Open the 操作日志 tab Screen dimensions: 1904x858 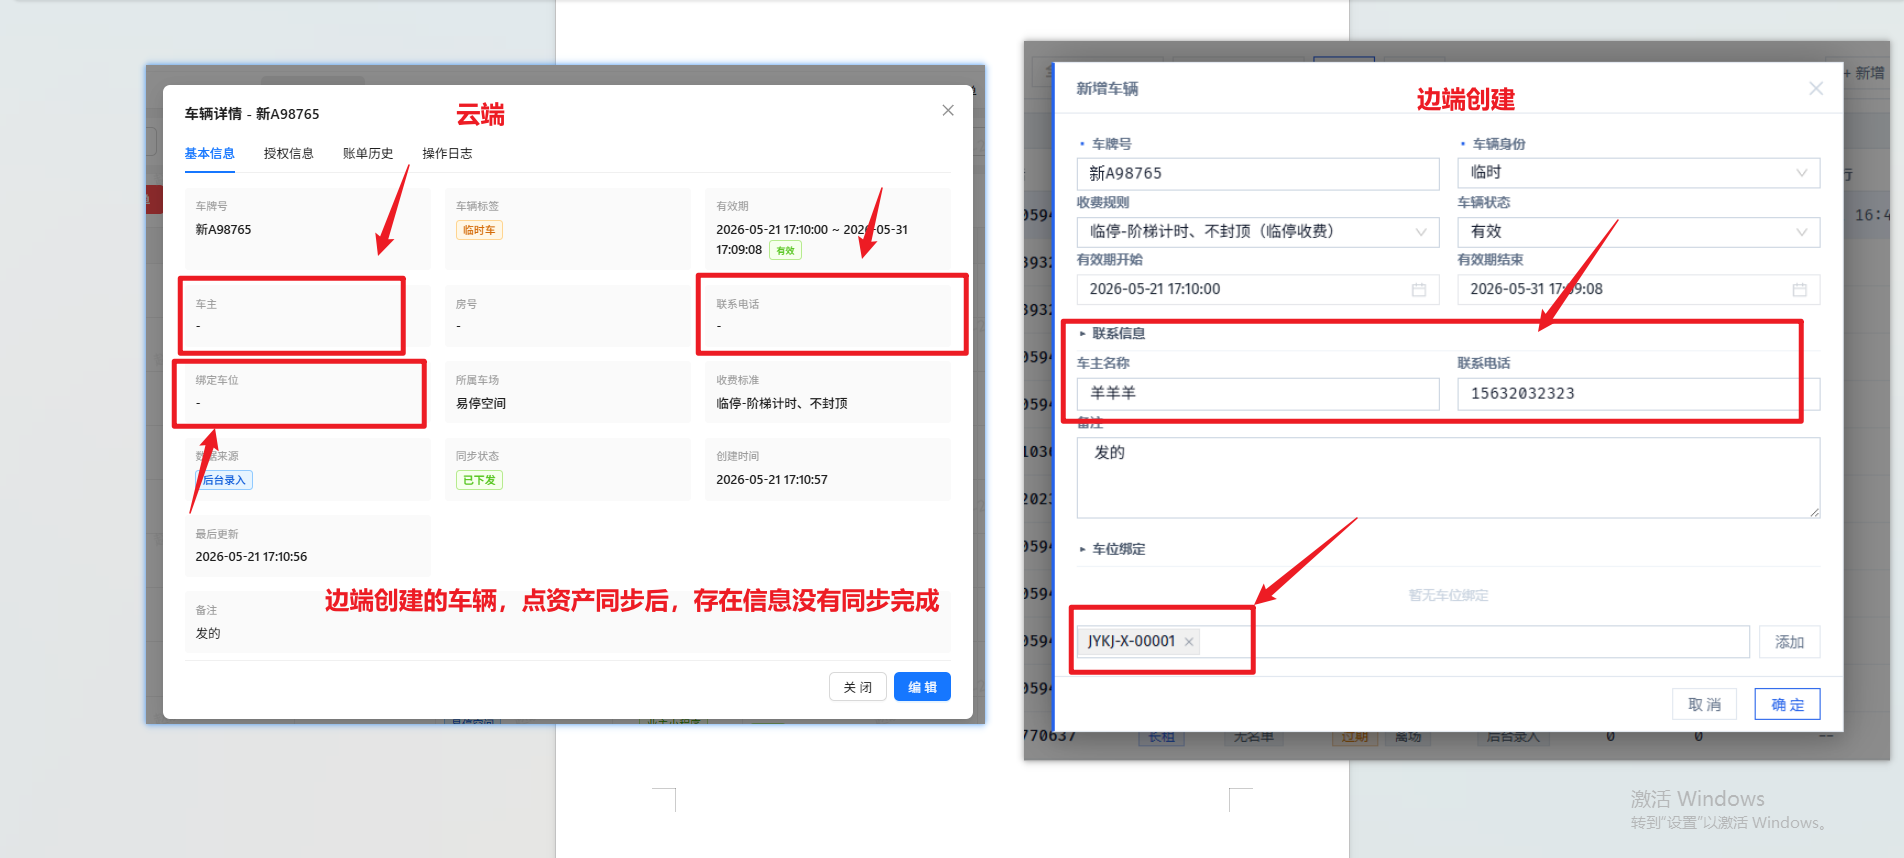point(447,153)
